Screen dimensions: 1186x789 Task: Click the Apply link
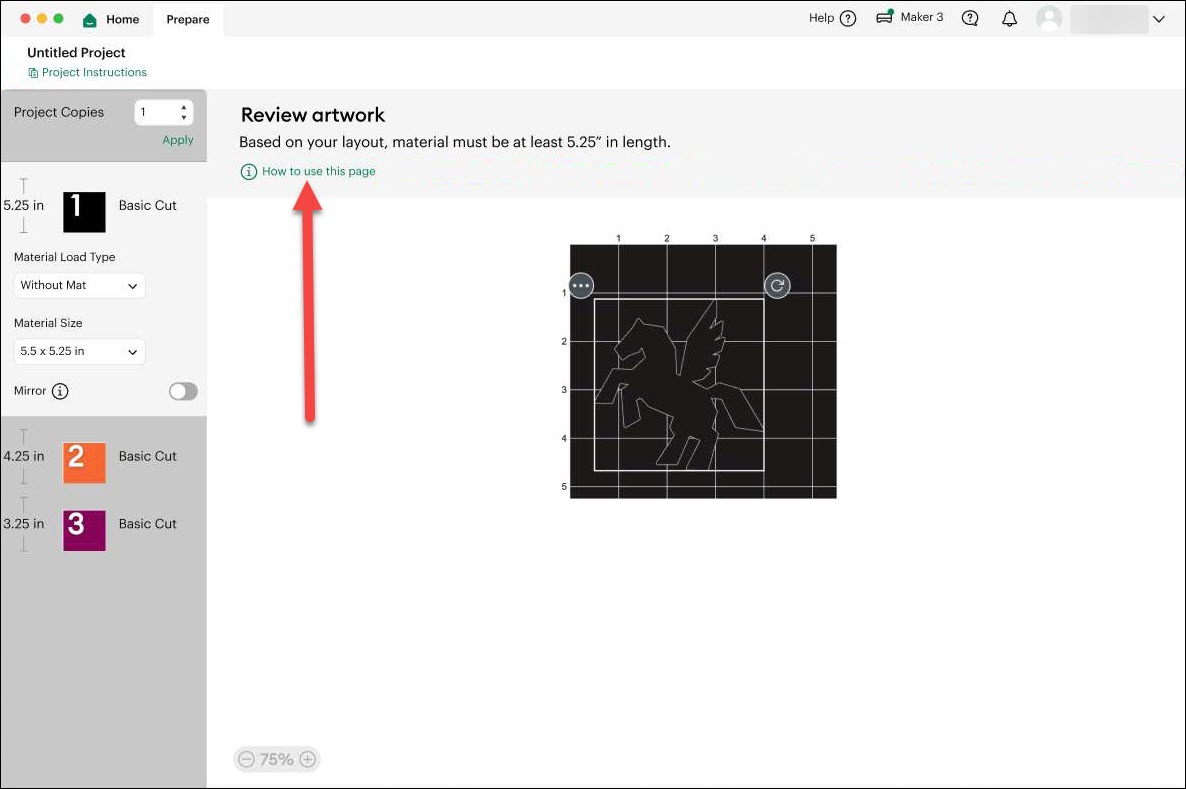coord(178,140)
